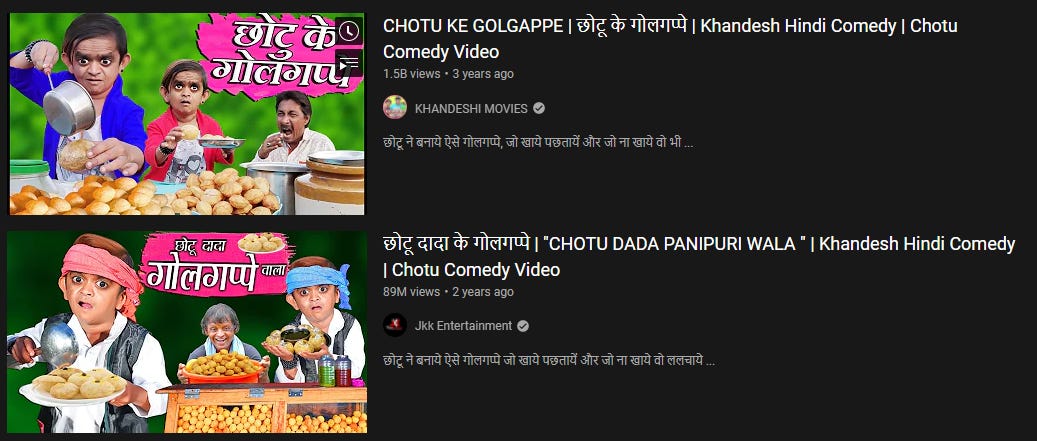The width and height of the screenshot is (1037, 441).
Task: Visit the KHANDESHI MOVIES channel name
Action: coord(471,108)
